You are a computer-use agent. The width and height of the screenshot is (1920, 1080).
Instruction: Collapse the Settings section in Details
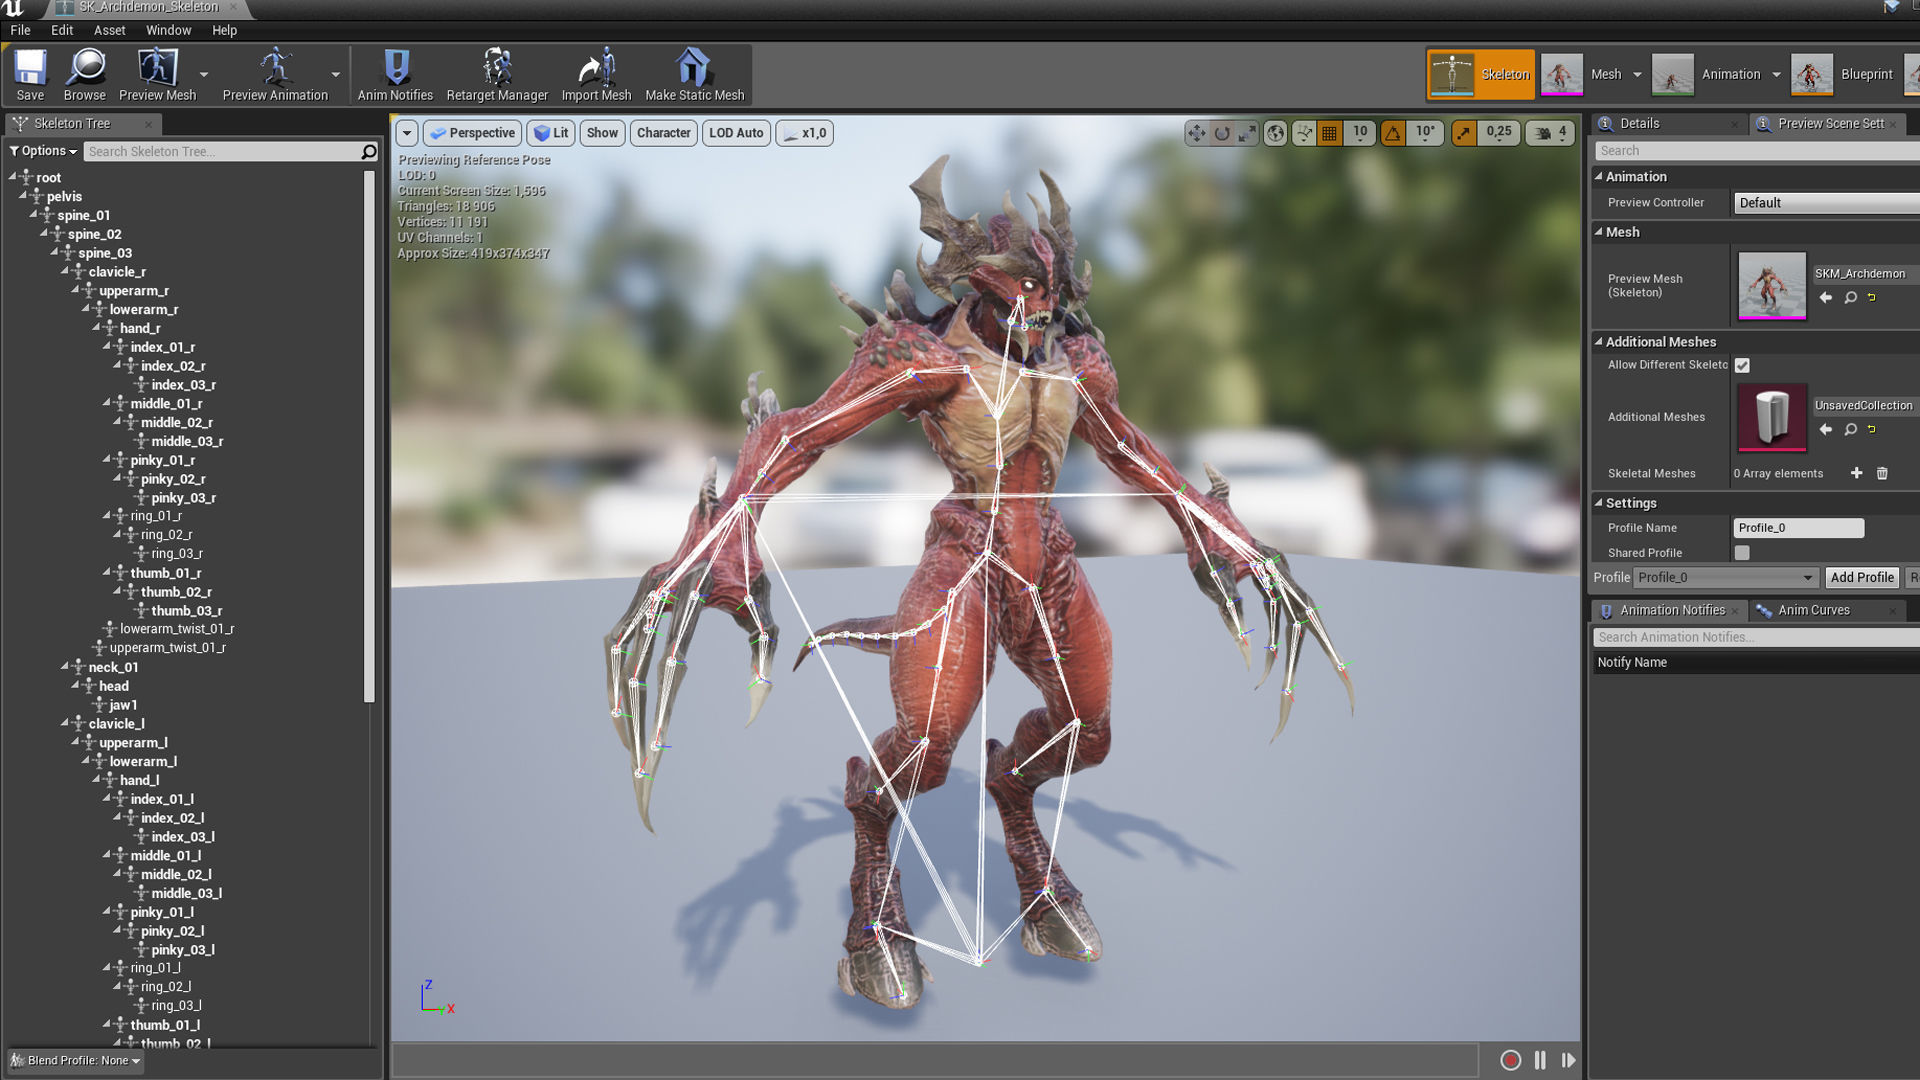pyautogui.click(x=1598, y=503)
